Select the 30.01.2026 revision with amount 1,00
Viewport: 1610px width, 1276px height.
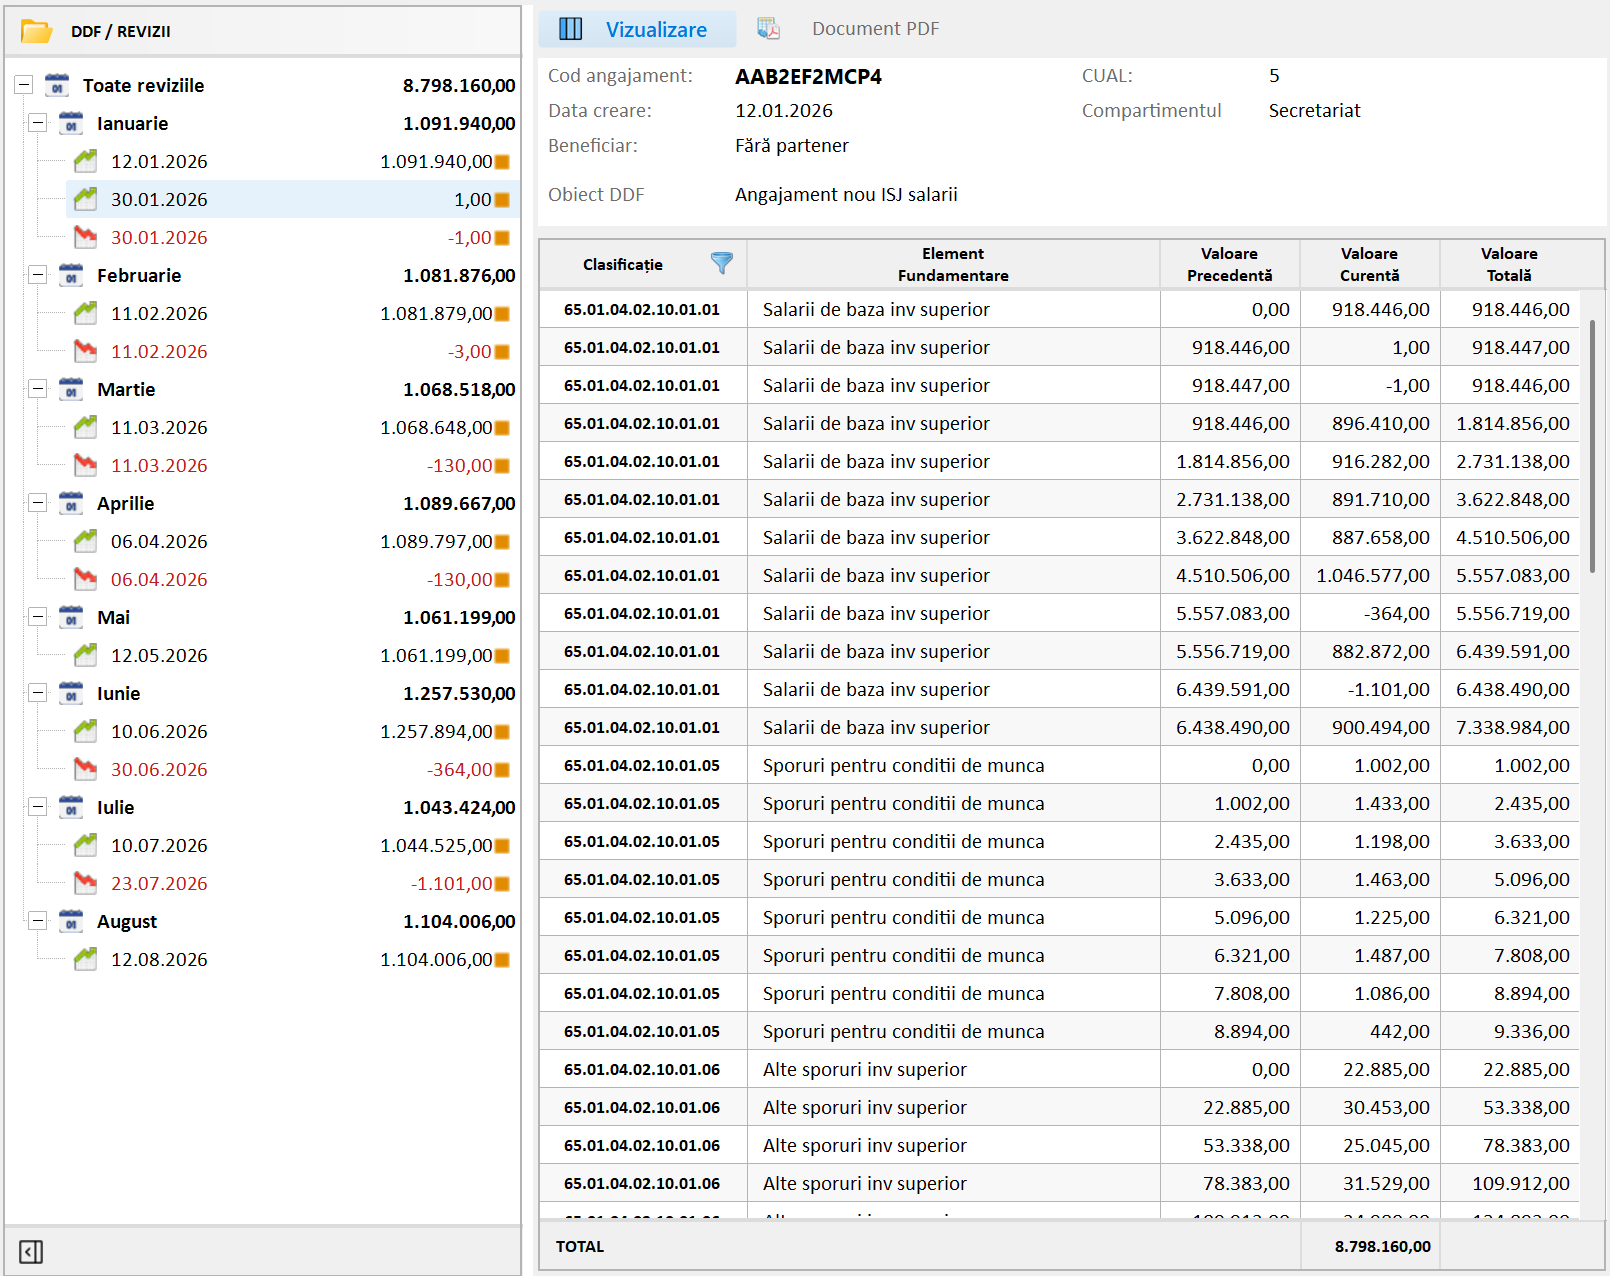[293, 199]
